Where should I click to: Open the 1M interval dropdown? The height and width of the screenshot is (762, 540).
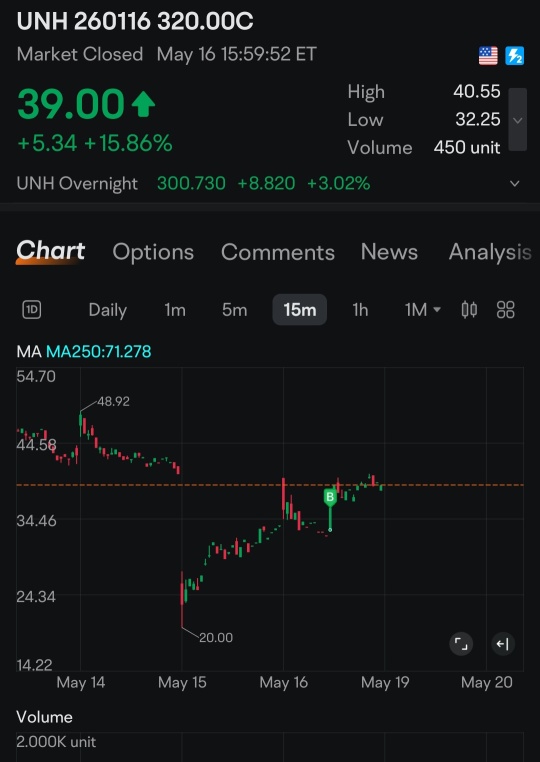(x=422, y=310)
